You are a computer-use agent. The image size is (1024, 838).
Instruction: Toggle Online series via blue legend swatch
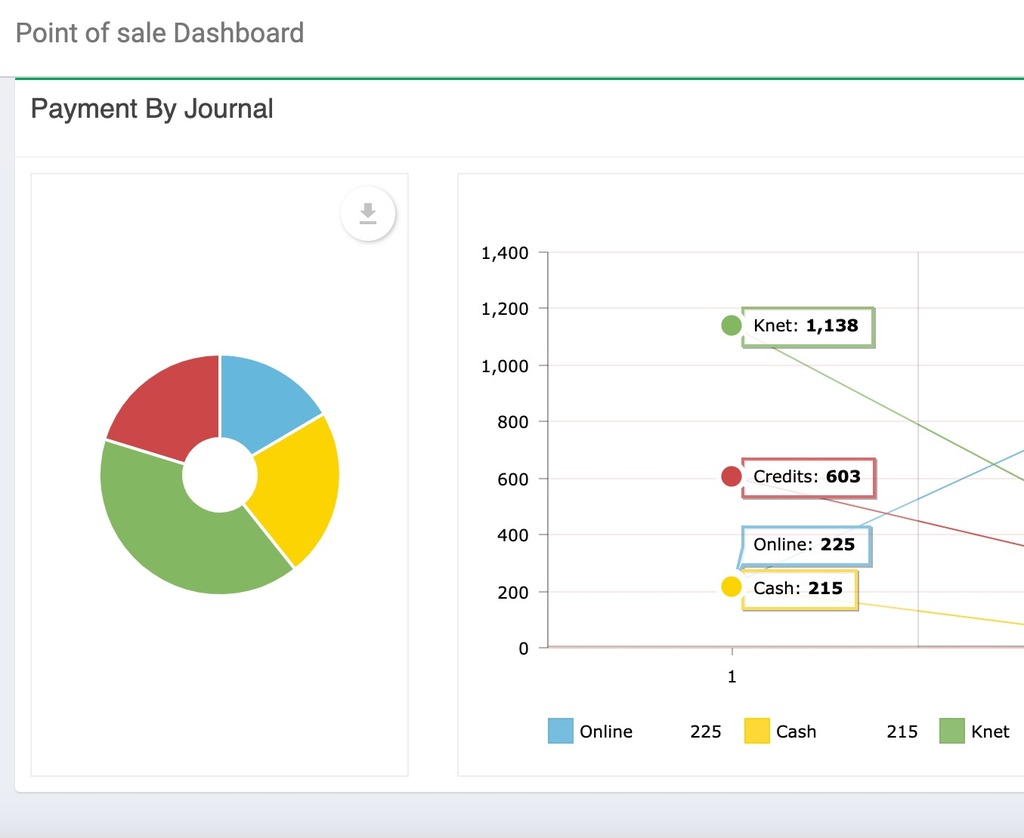tap(561, 731)
